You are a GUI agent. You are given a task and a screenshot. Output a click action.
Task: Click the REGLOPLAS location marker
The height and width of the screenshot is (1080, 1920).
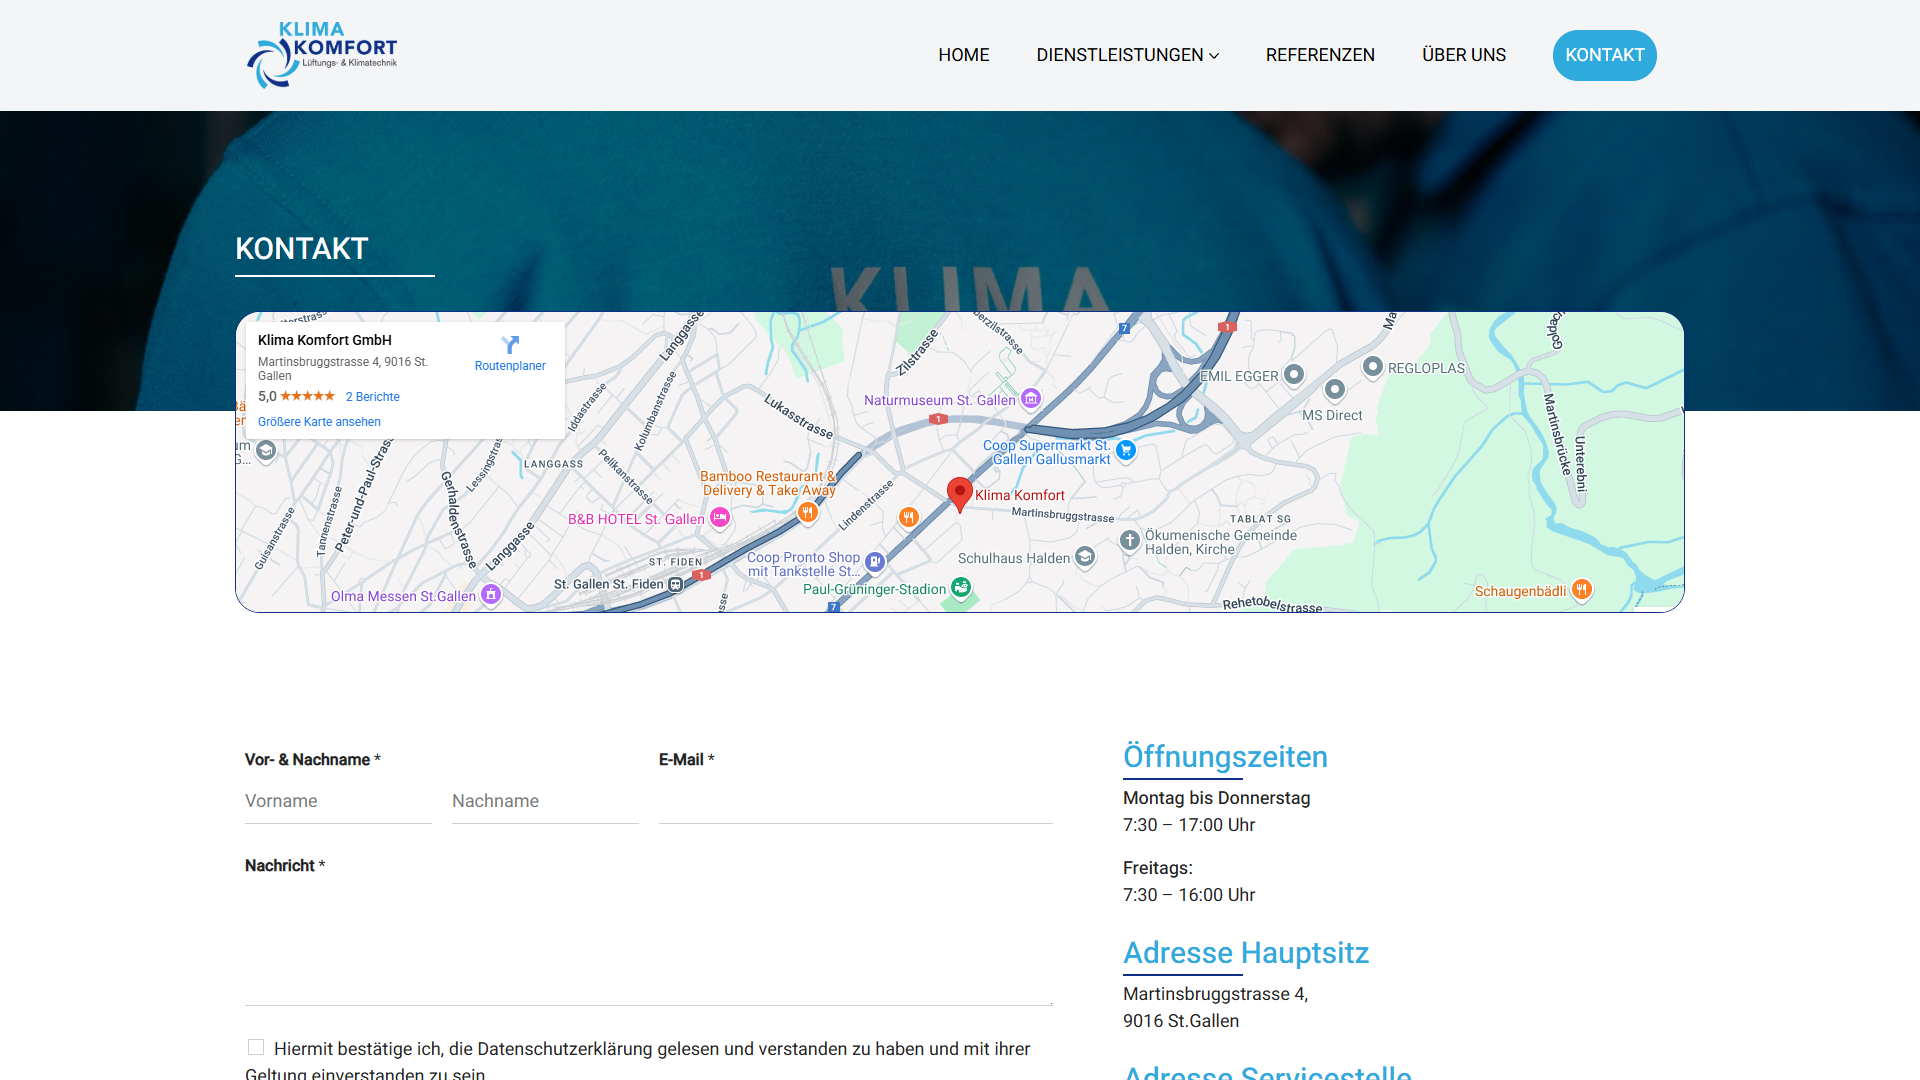coord(1373,367)
